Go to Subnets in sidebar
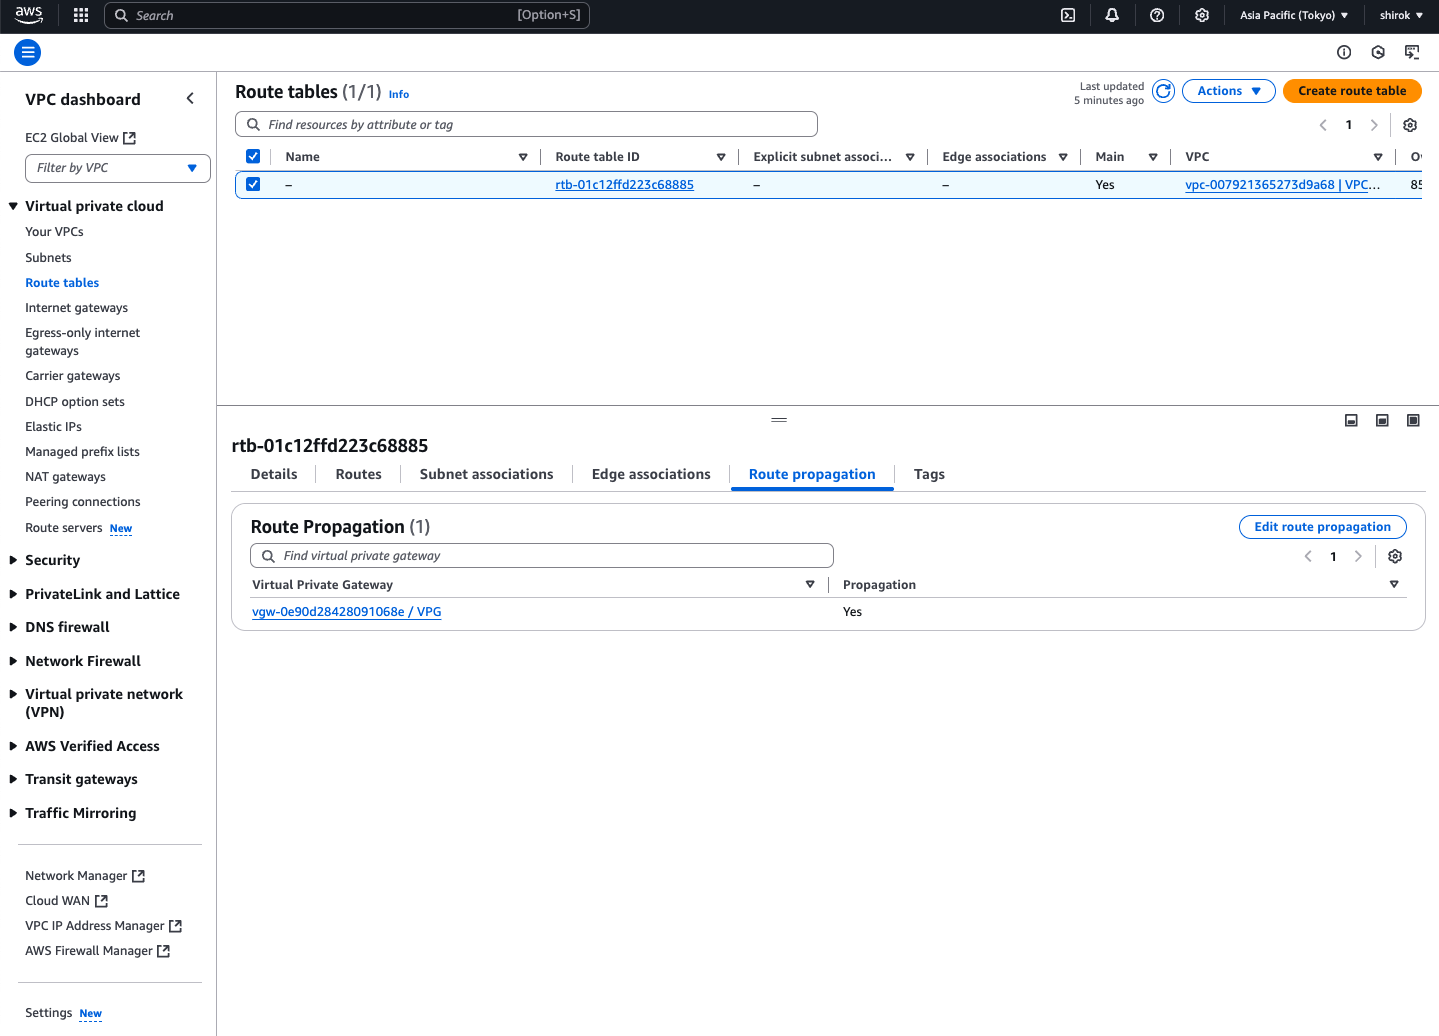Screen dimensions: 1439x1036 click(x=48, y=258)
